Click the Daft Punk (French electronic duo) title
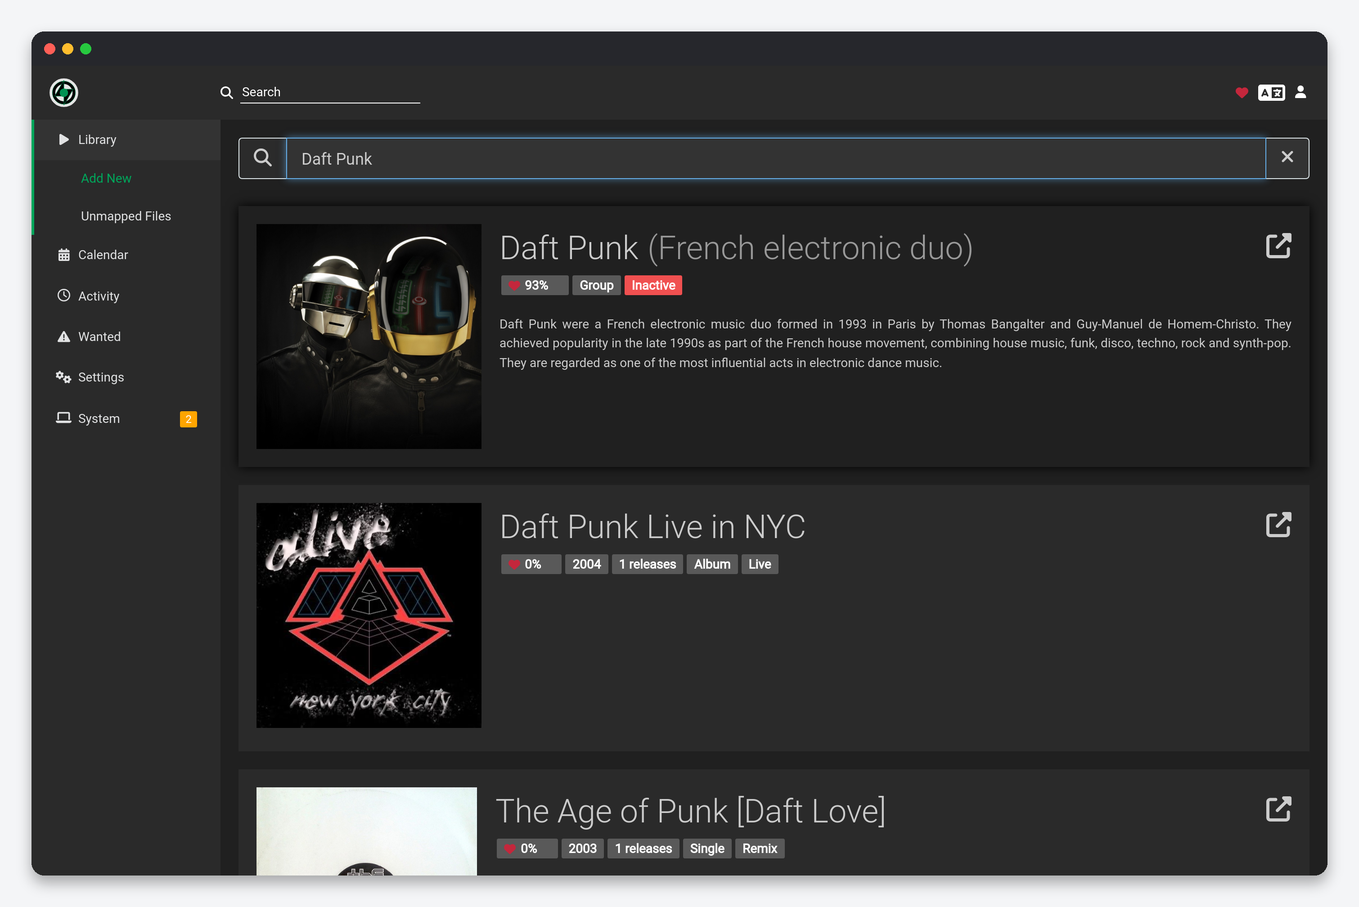This screenshot has height=907, width=1359. 736,248
